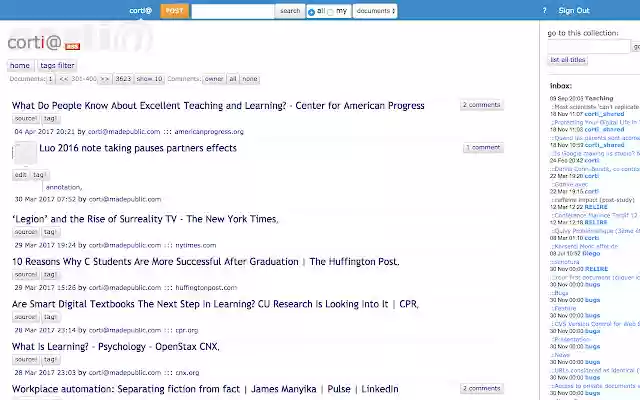Click the 'go to this collection' input field
This screenshot has width=640, height=400.
click(589, 47)
